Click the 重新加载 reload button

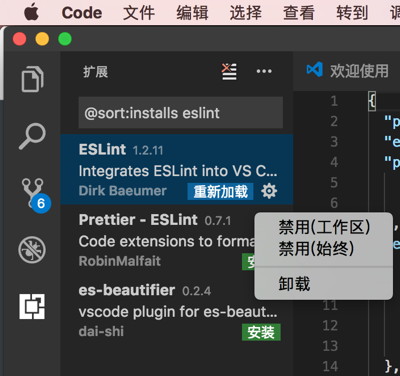[x=220, y=191]
